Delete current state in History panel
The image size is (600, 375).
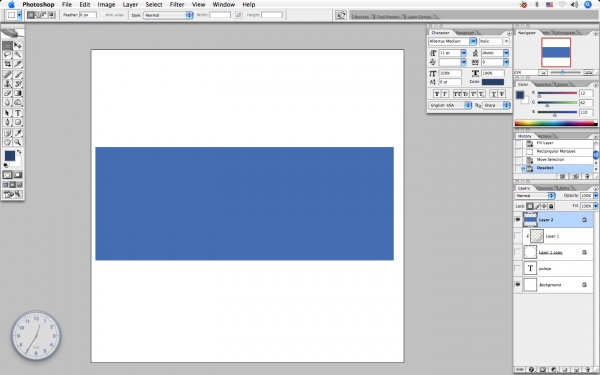click(587, 176)
